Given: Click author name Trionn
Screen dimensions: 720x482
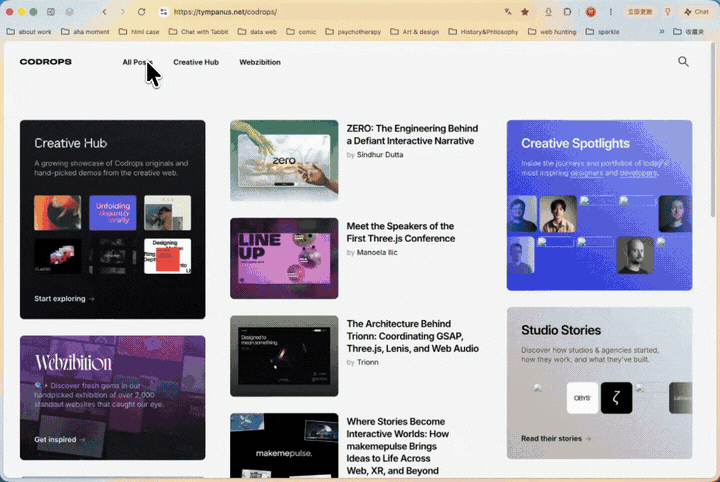Looking at the screenshot, I should [x=368, y=362].
